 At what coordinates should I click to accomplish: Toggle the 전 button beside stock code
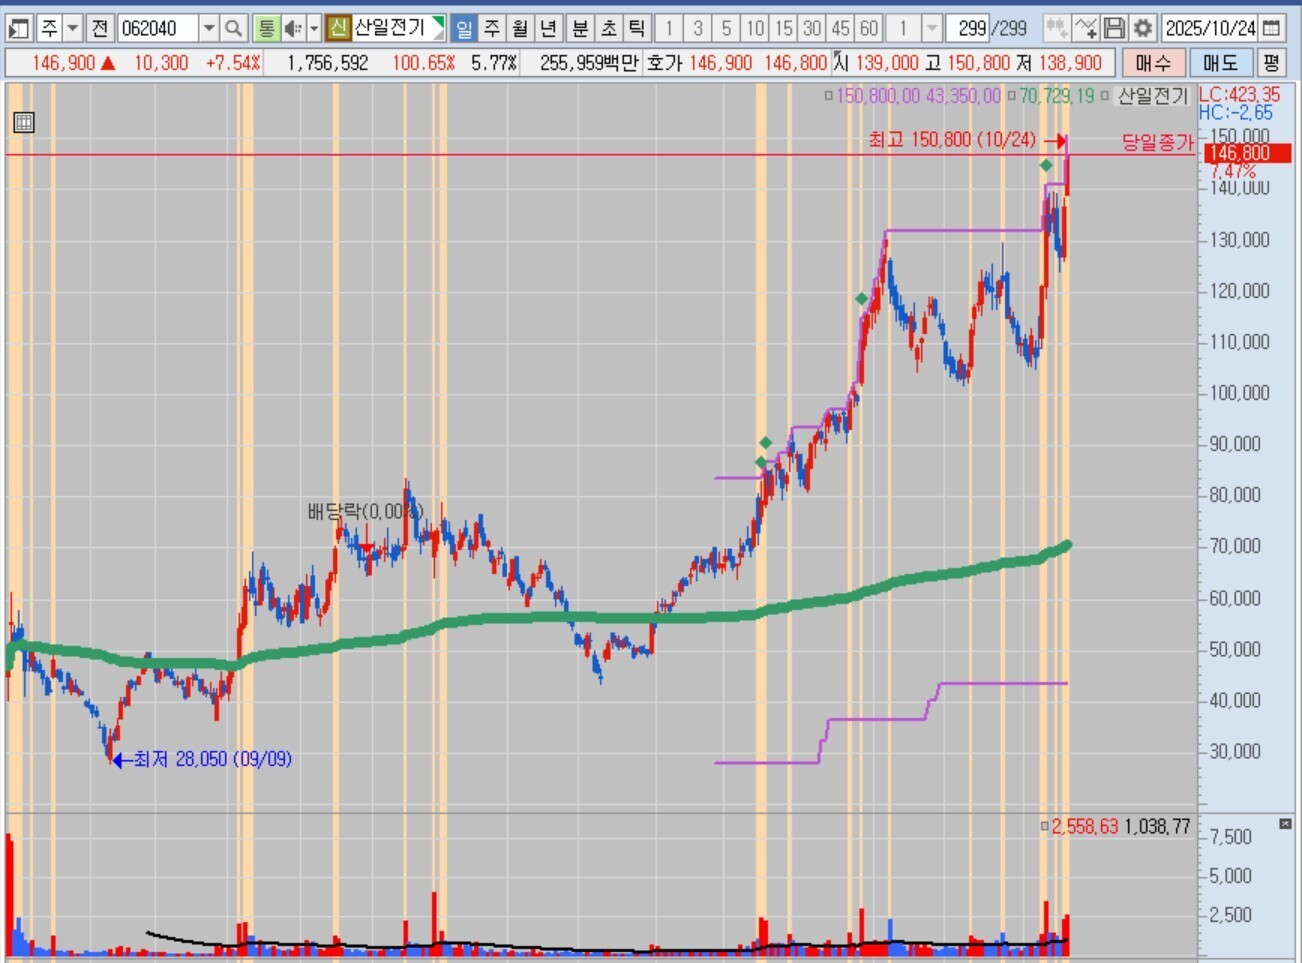tap(100, 28)
